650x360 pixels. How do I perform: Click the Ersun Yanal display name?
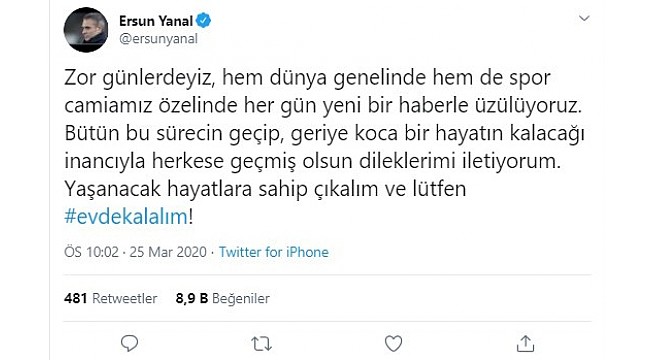point(156,21)
